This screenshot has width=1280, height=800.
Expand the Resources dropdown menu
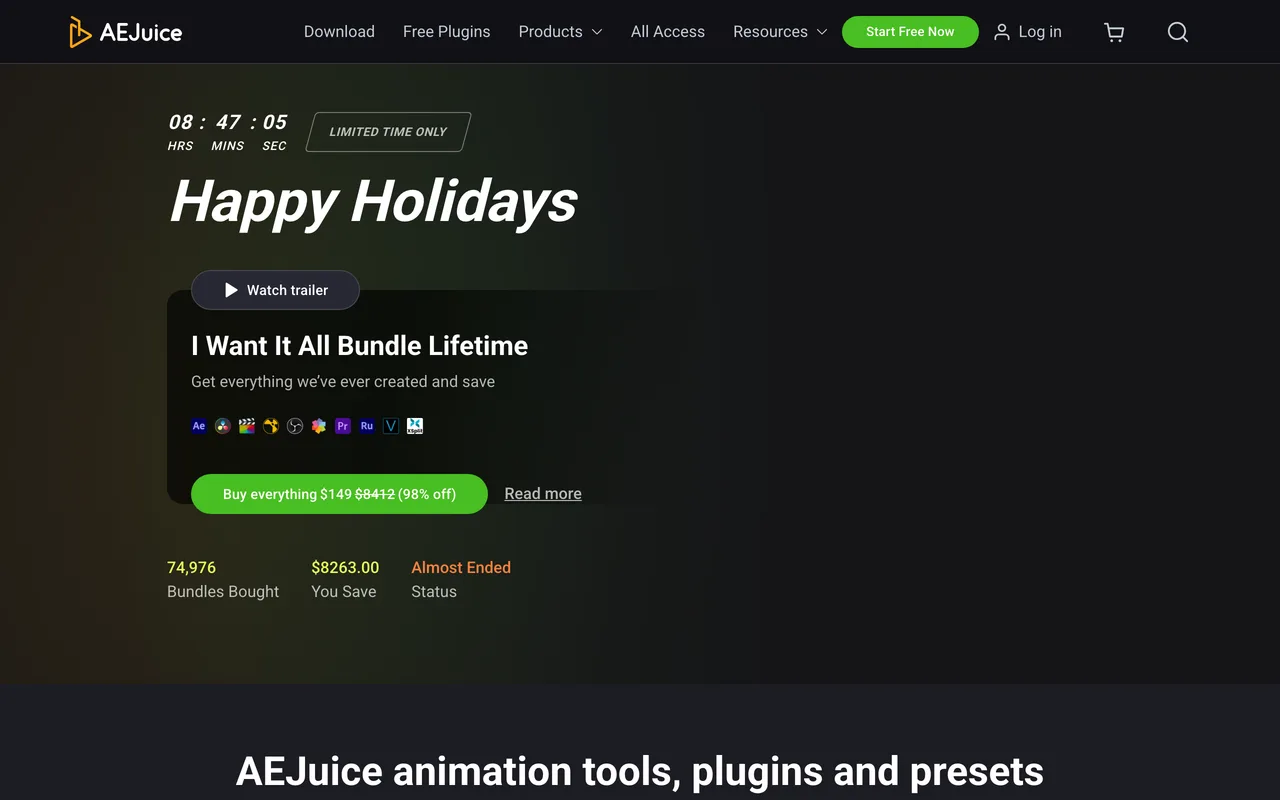click(780, 32)
